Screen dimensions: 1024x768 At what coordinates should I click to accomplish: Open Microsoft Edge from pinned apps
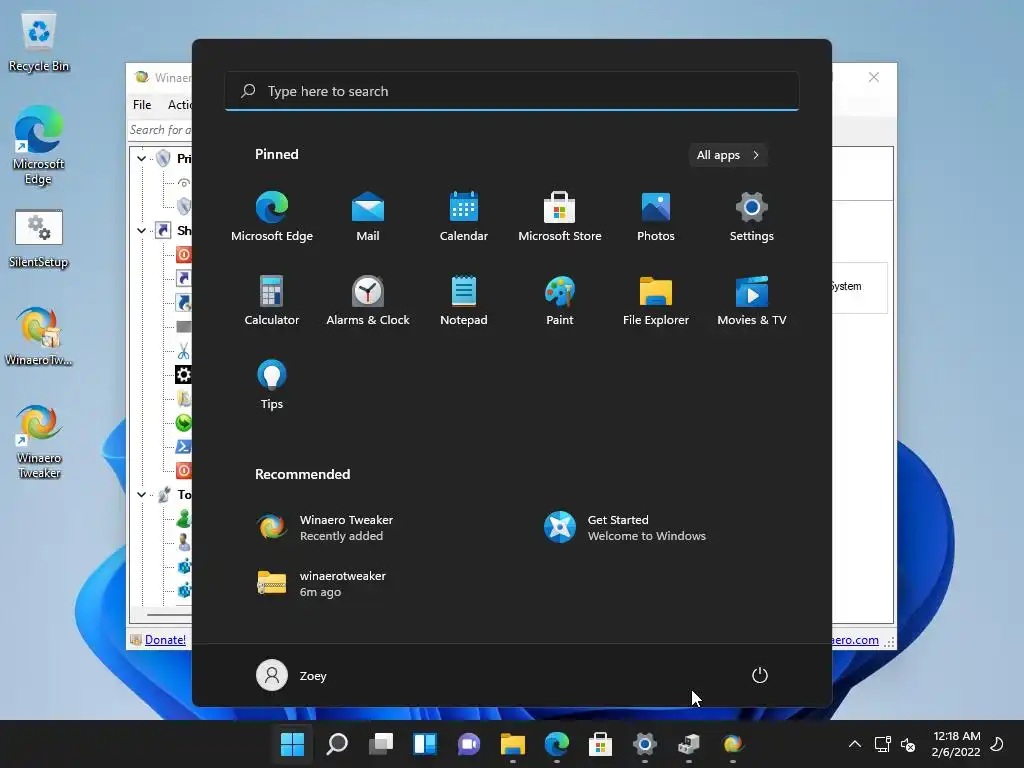coord(272,217)
